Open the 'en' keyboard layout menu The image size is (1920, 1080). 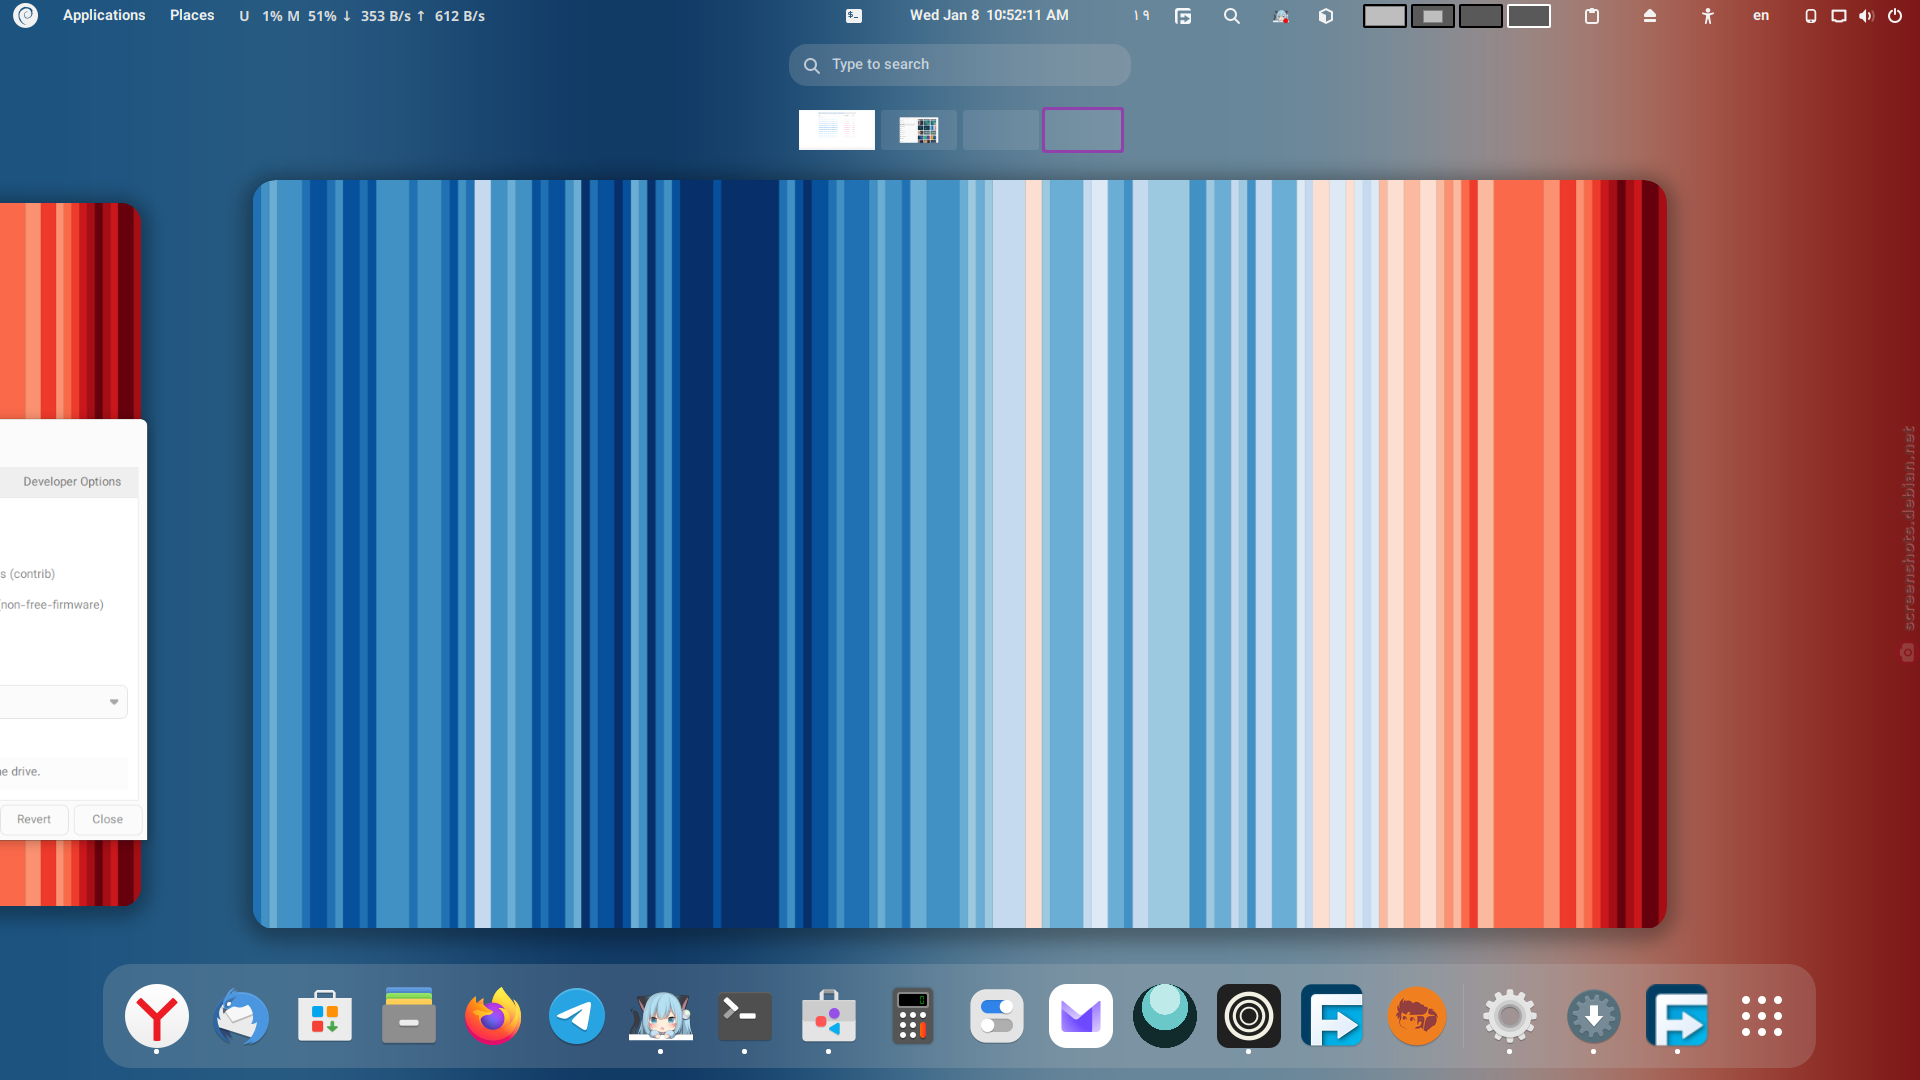coord(1761,15)
